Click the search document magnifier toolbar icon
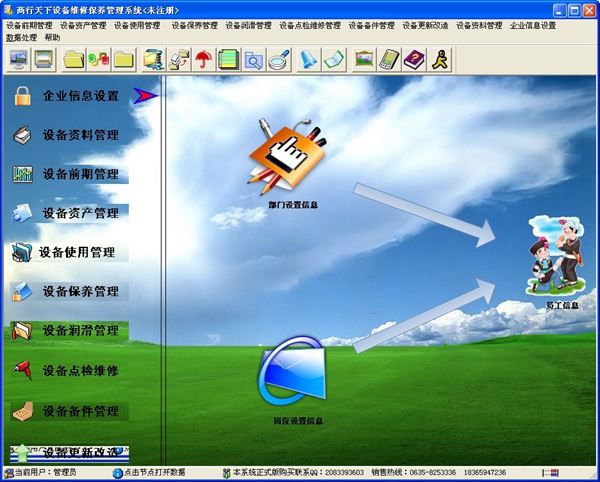This screenshot has height=482, width=600. (x=253, y=59)
